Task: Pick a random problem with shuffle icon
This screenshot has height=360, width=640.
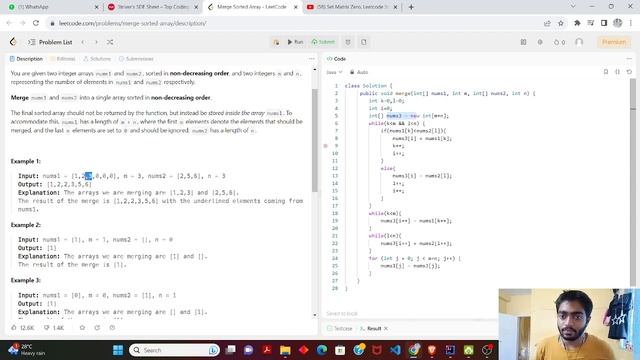Action: (110, 42)
